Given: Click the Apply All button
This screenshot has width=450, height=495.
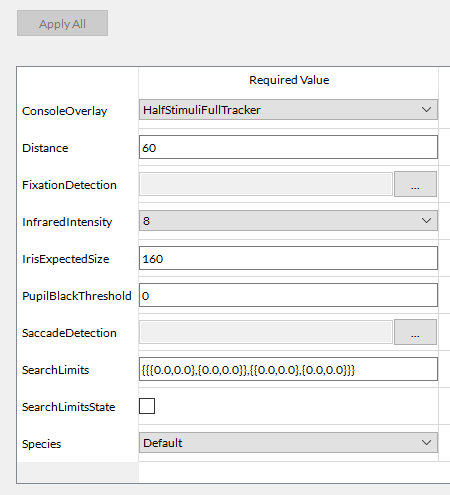Looking at the screenshot, I should click(62, 23).
